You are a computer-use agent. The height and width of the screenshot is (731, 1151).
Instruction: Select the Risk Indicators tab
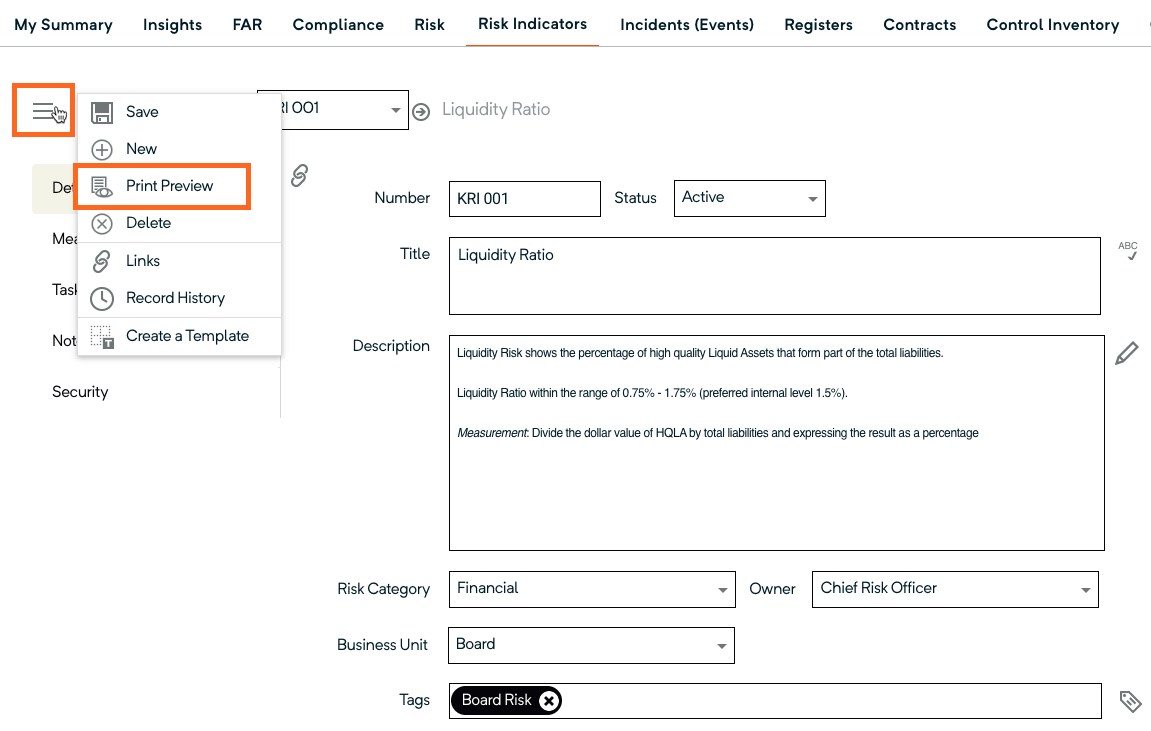532,24
